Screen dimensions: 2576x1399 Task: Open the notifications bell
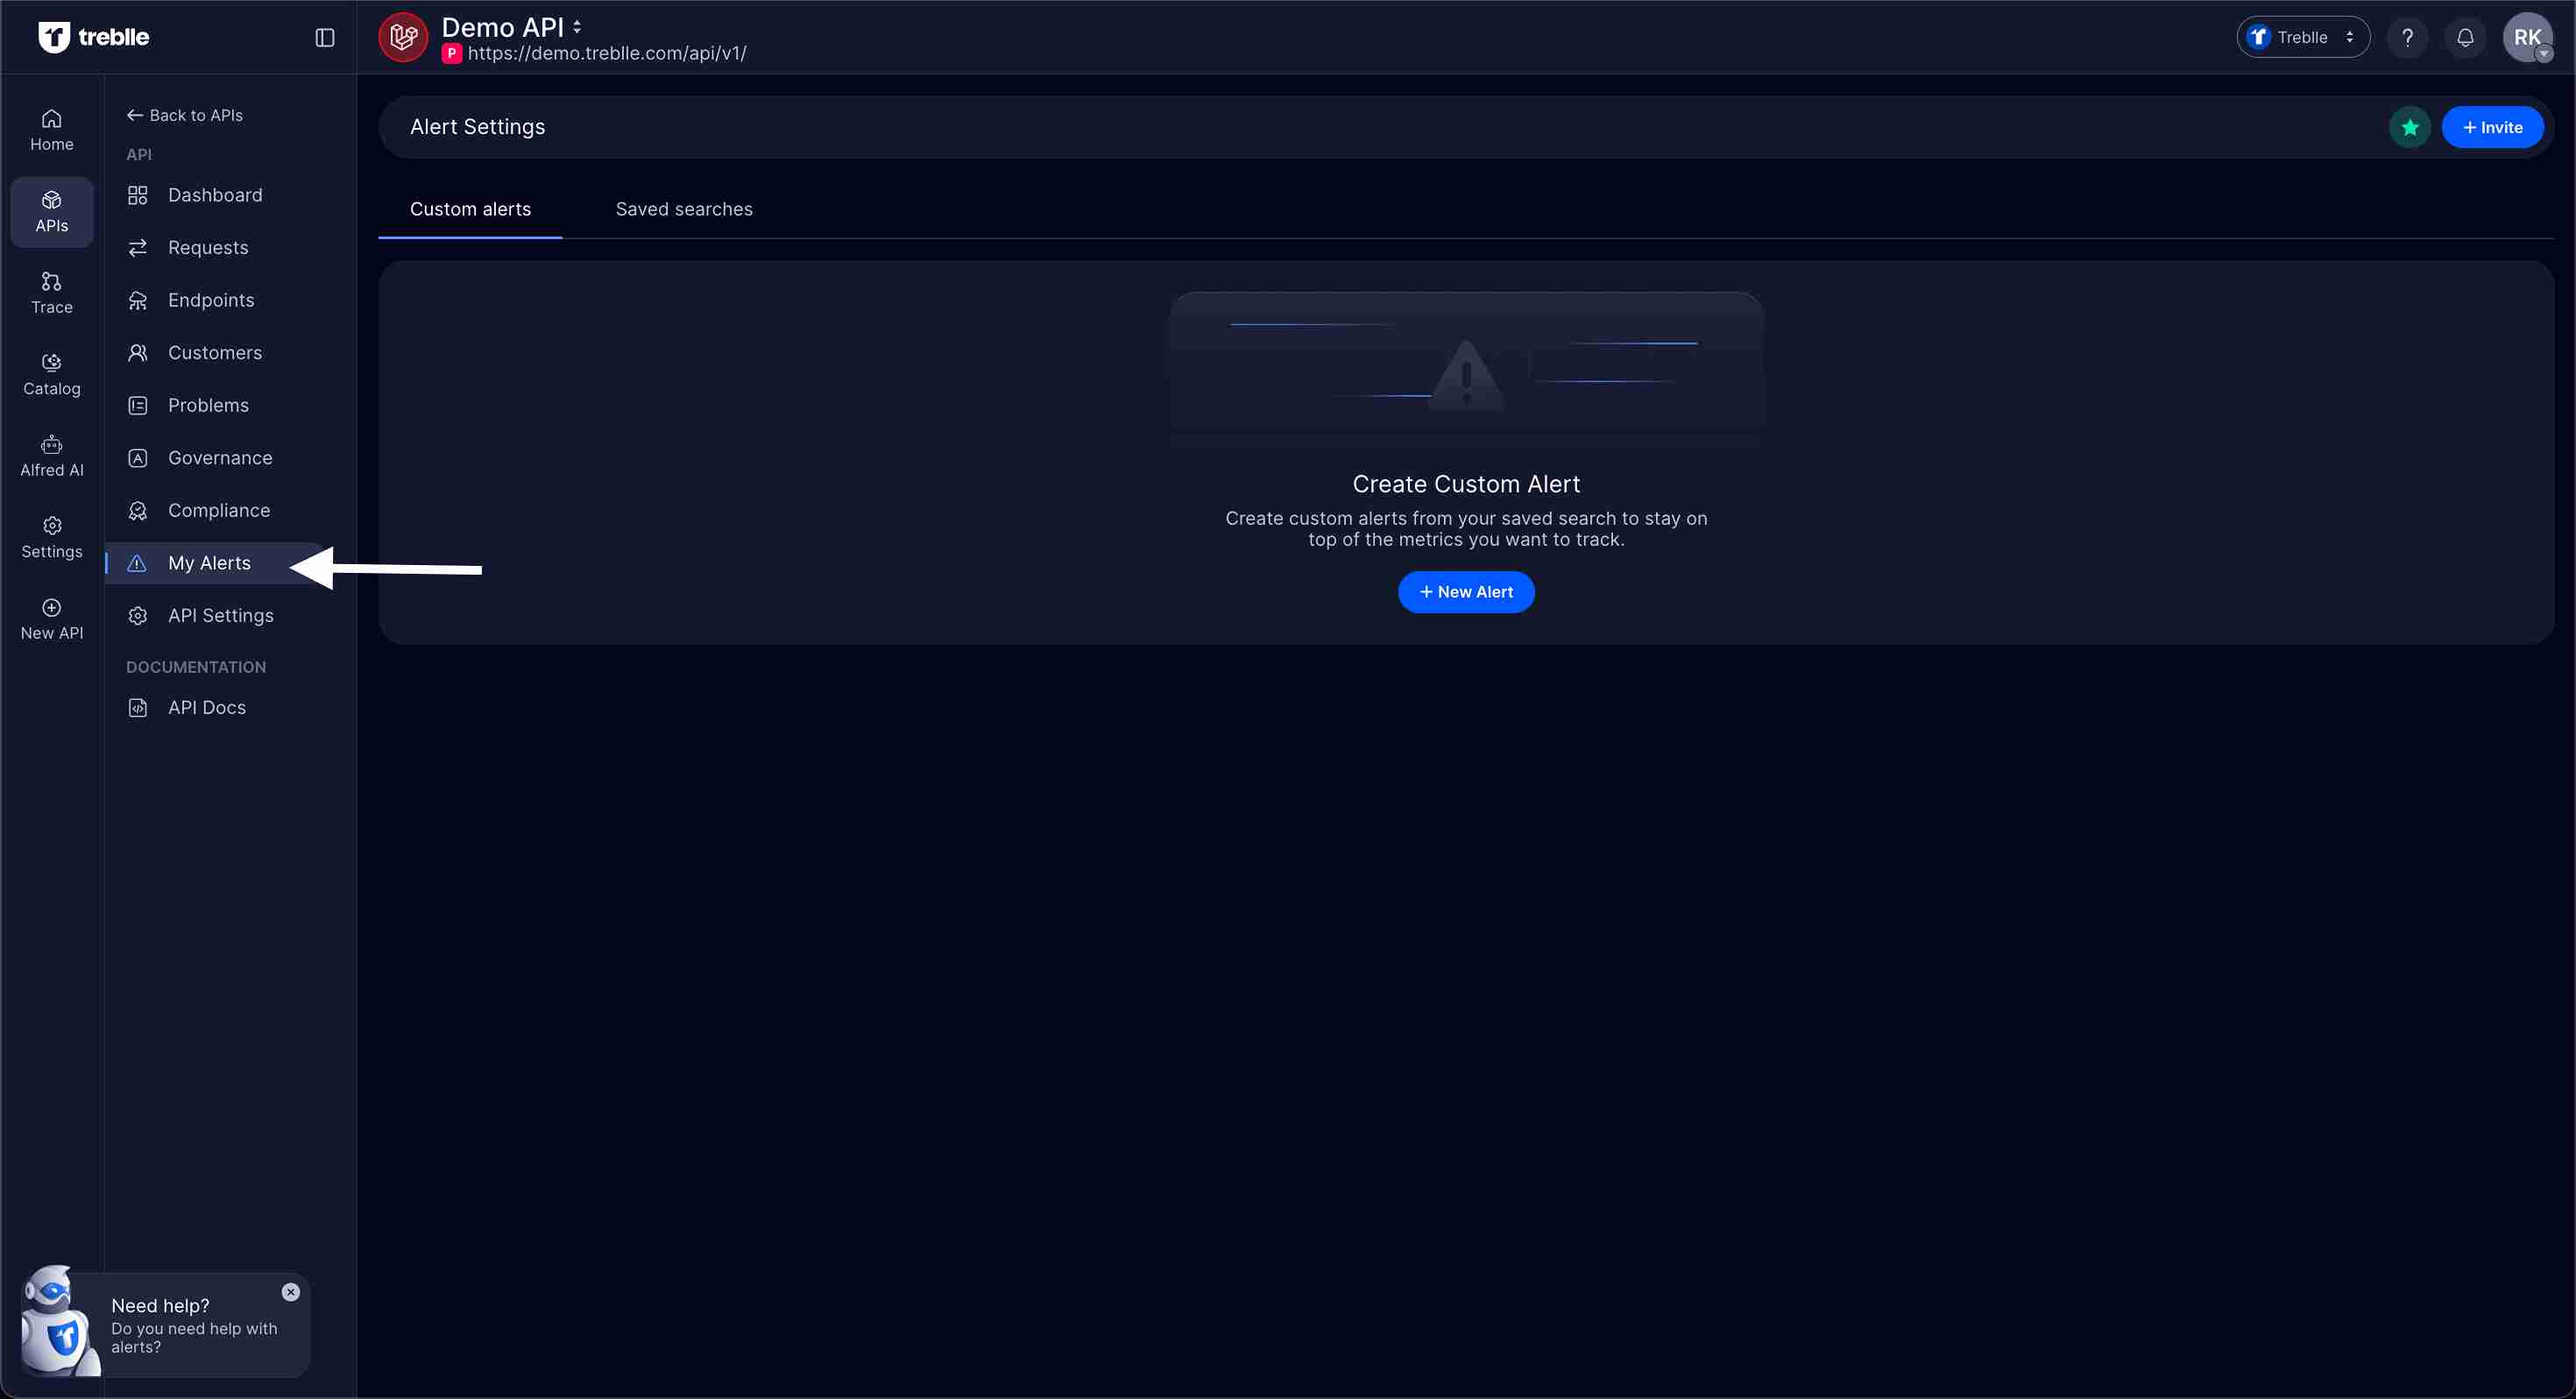click(x=2465, y=37)
